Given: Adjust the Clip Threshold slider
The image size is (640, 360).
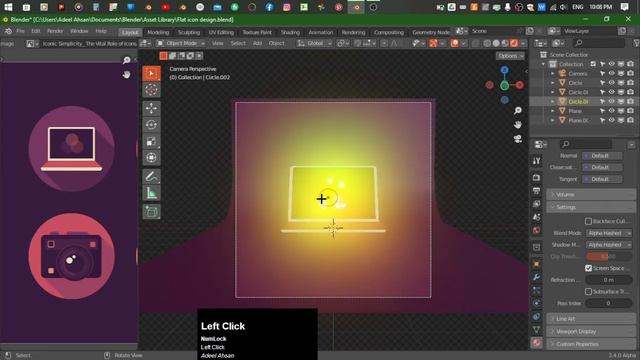Looking at the screenshot, I should [609, 256].
